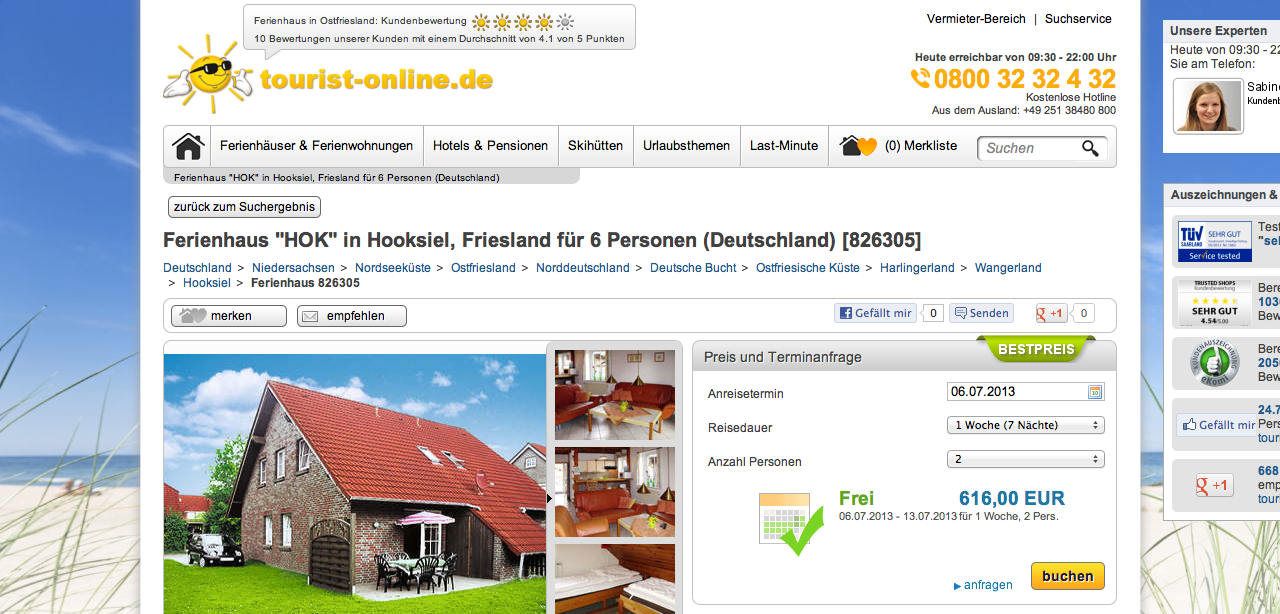Open the Hotels & Pensionen menu
This screenshot has height=614, width=1280.
click(x=490, y=146)
